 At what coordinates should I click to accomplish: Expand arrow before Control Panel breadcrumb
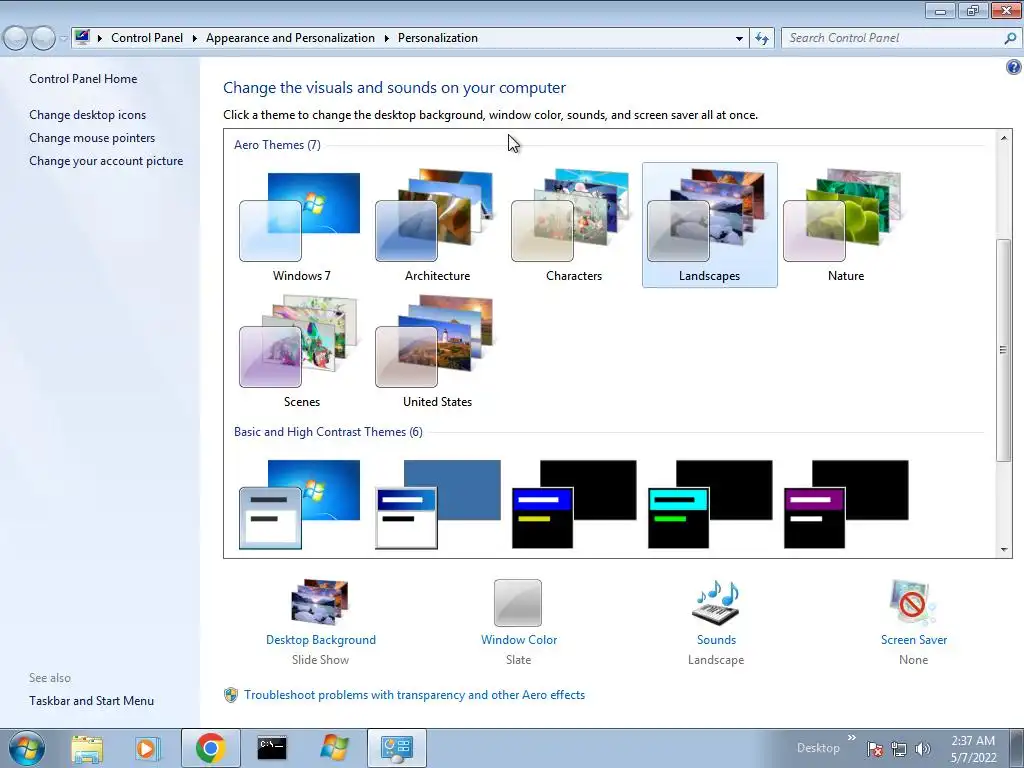pos(100,39)
